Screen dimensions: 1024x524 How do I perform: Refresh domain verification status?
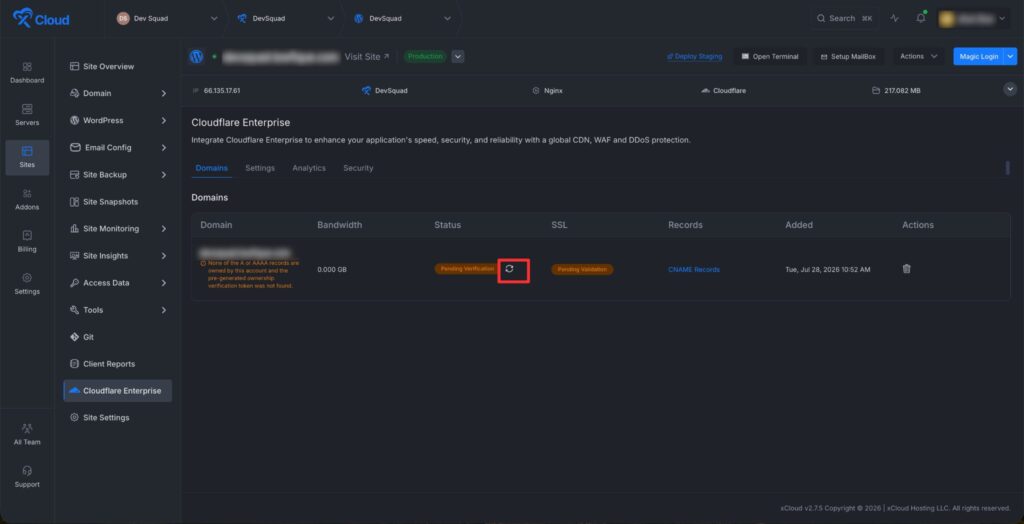[509, 269]
